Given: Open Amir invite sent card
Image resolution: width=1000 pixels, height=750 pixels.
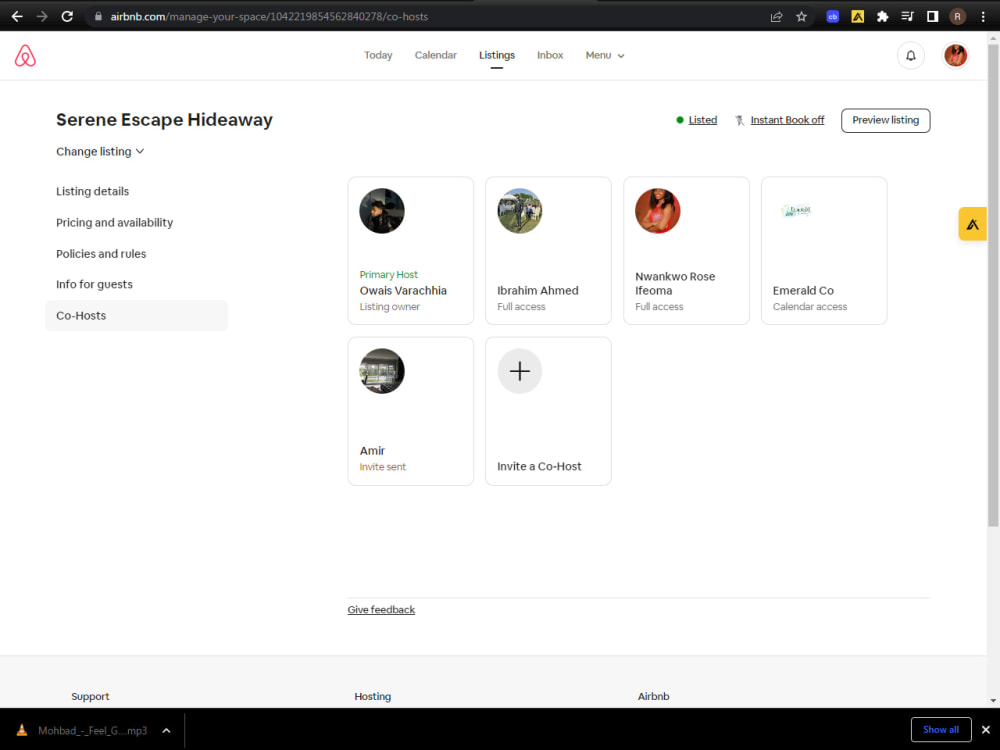Looking at the screenshot, I should [410, 411].
